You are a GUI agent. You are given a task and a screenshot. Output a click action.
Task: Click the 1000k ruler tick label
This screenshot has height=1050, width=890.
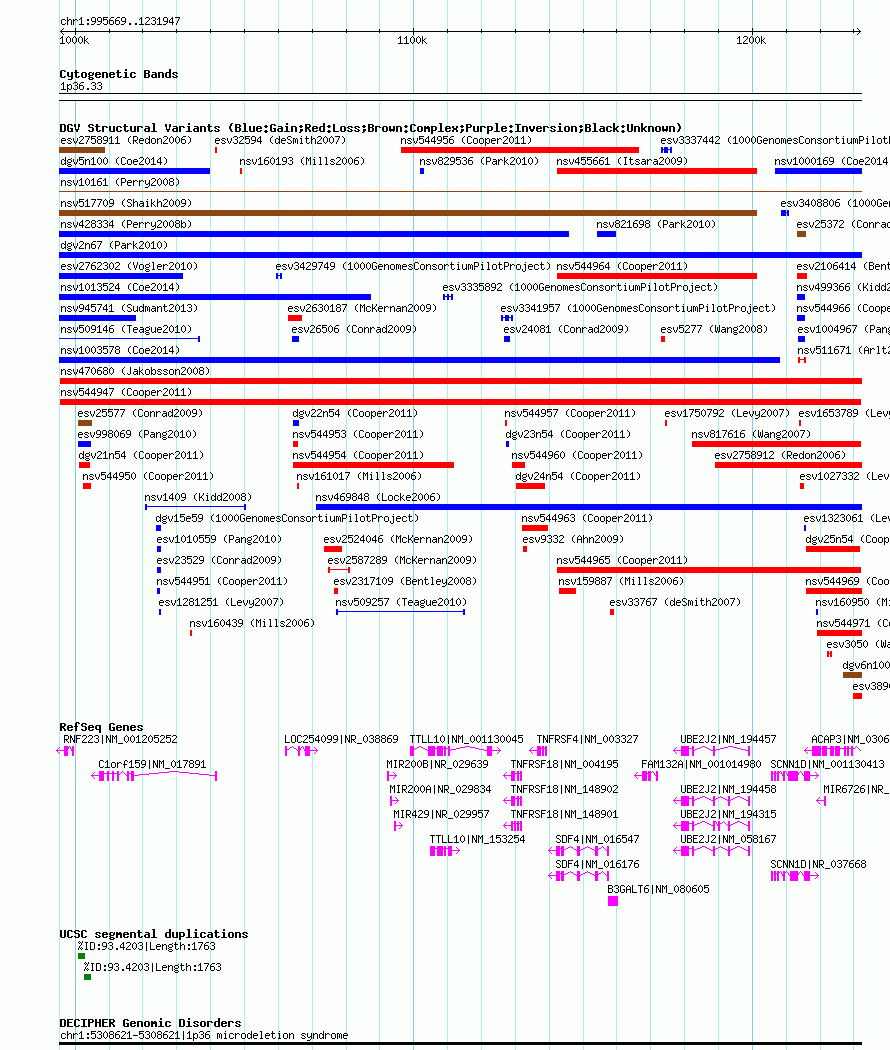pos(74,40)
